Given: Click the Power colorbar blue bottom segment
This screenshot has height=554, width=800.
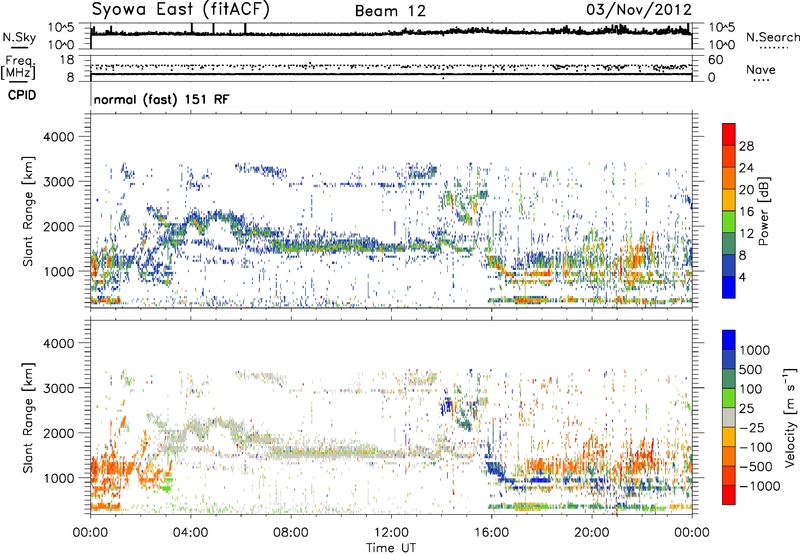Looking at the screenshot, I should coord(729,287).
